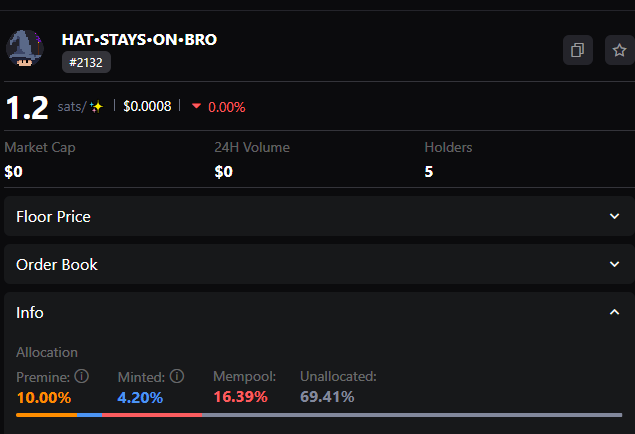This screenshot has width=635, height=434.
Task: Click the orange premine segment of allocation bar
Action: coord(47,415)
